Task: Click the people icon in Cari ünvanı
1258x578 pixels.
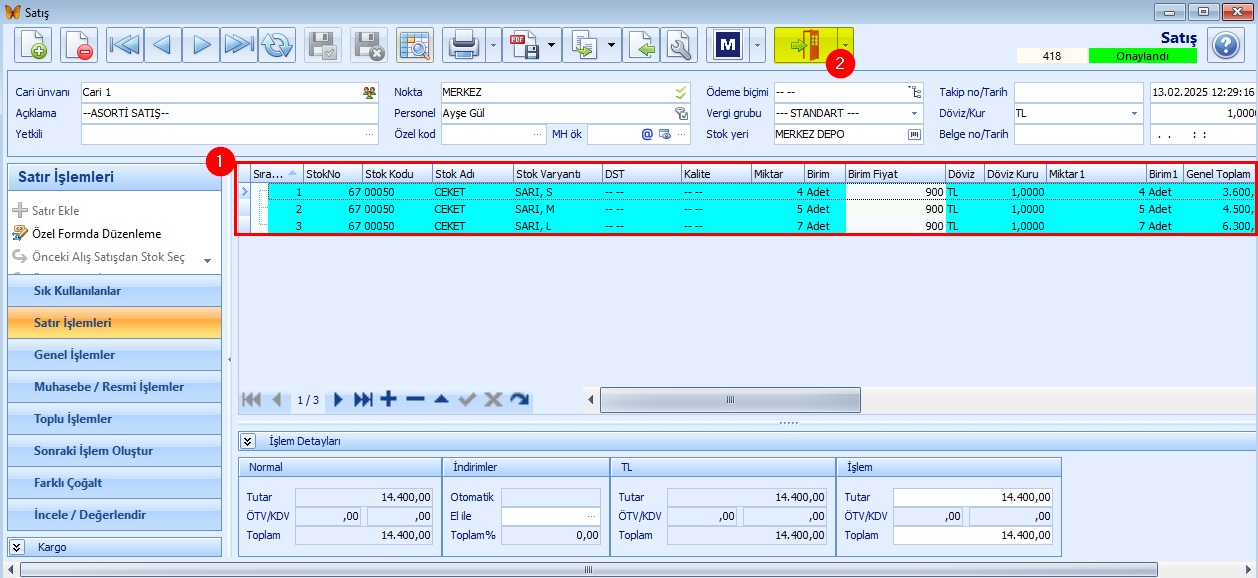Action: [x=370, y=92]
